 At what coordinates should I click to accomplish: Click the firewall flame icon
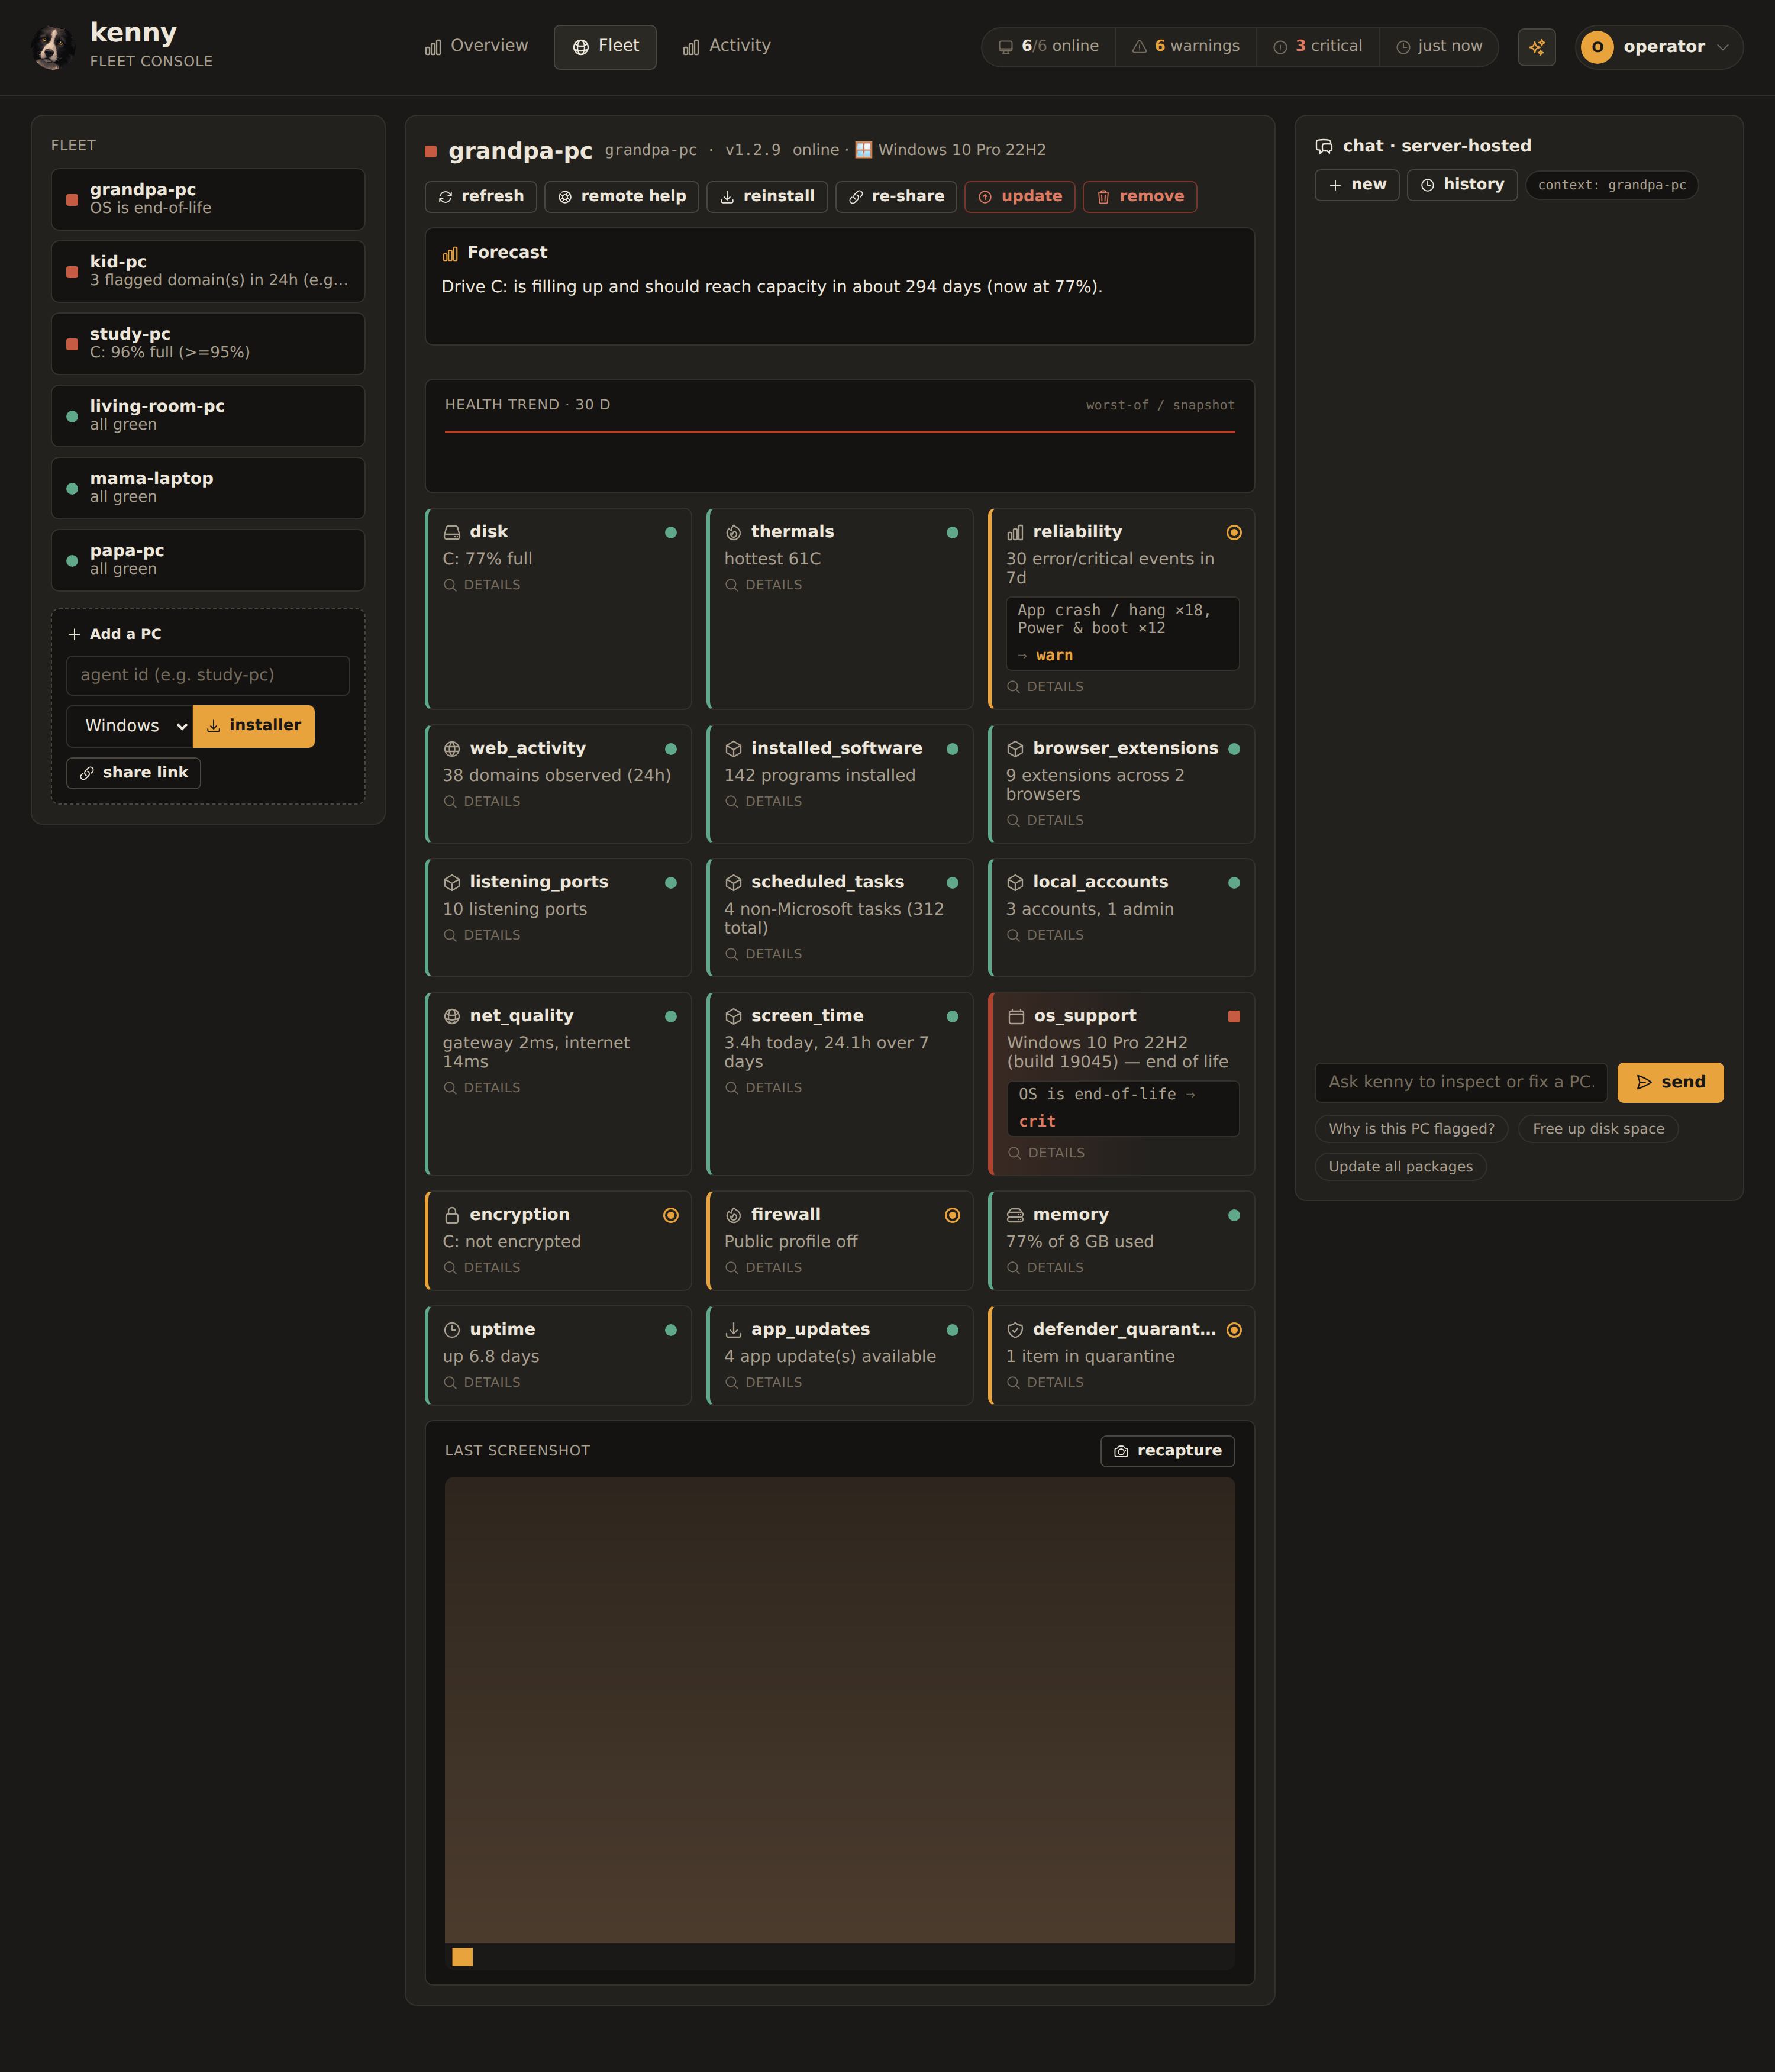coord(733,1215)
